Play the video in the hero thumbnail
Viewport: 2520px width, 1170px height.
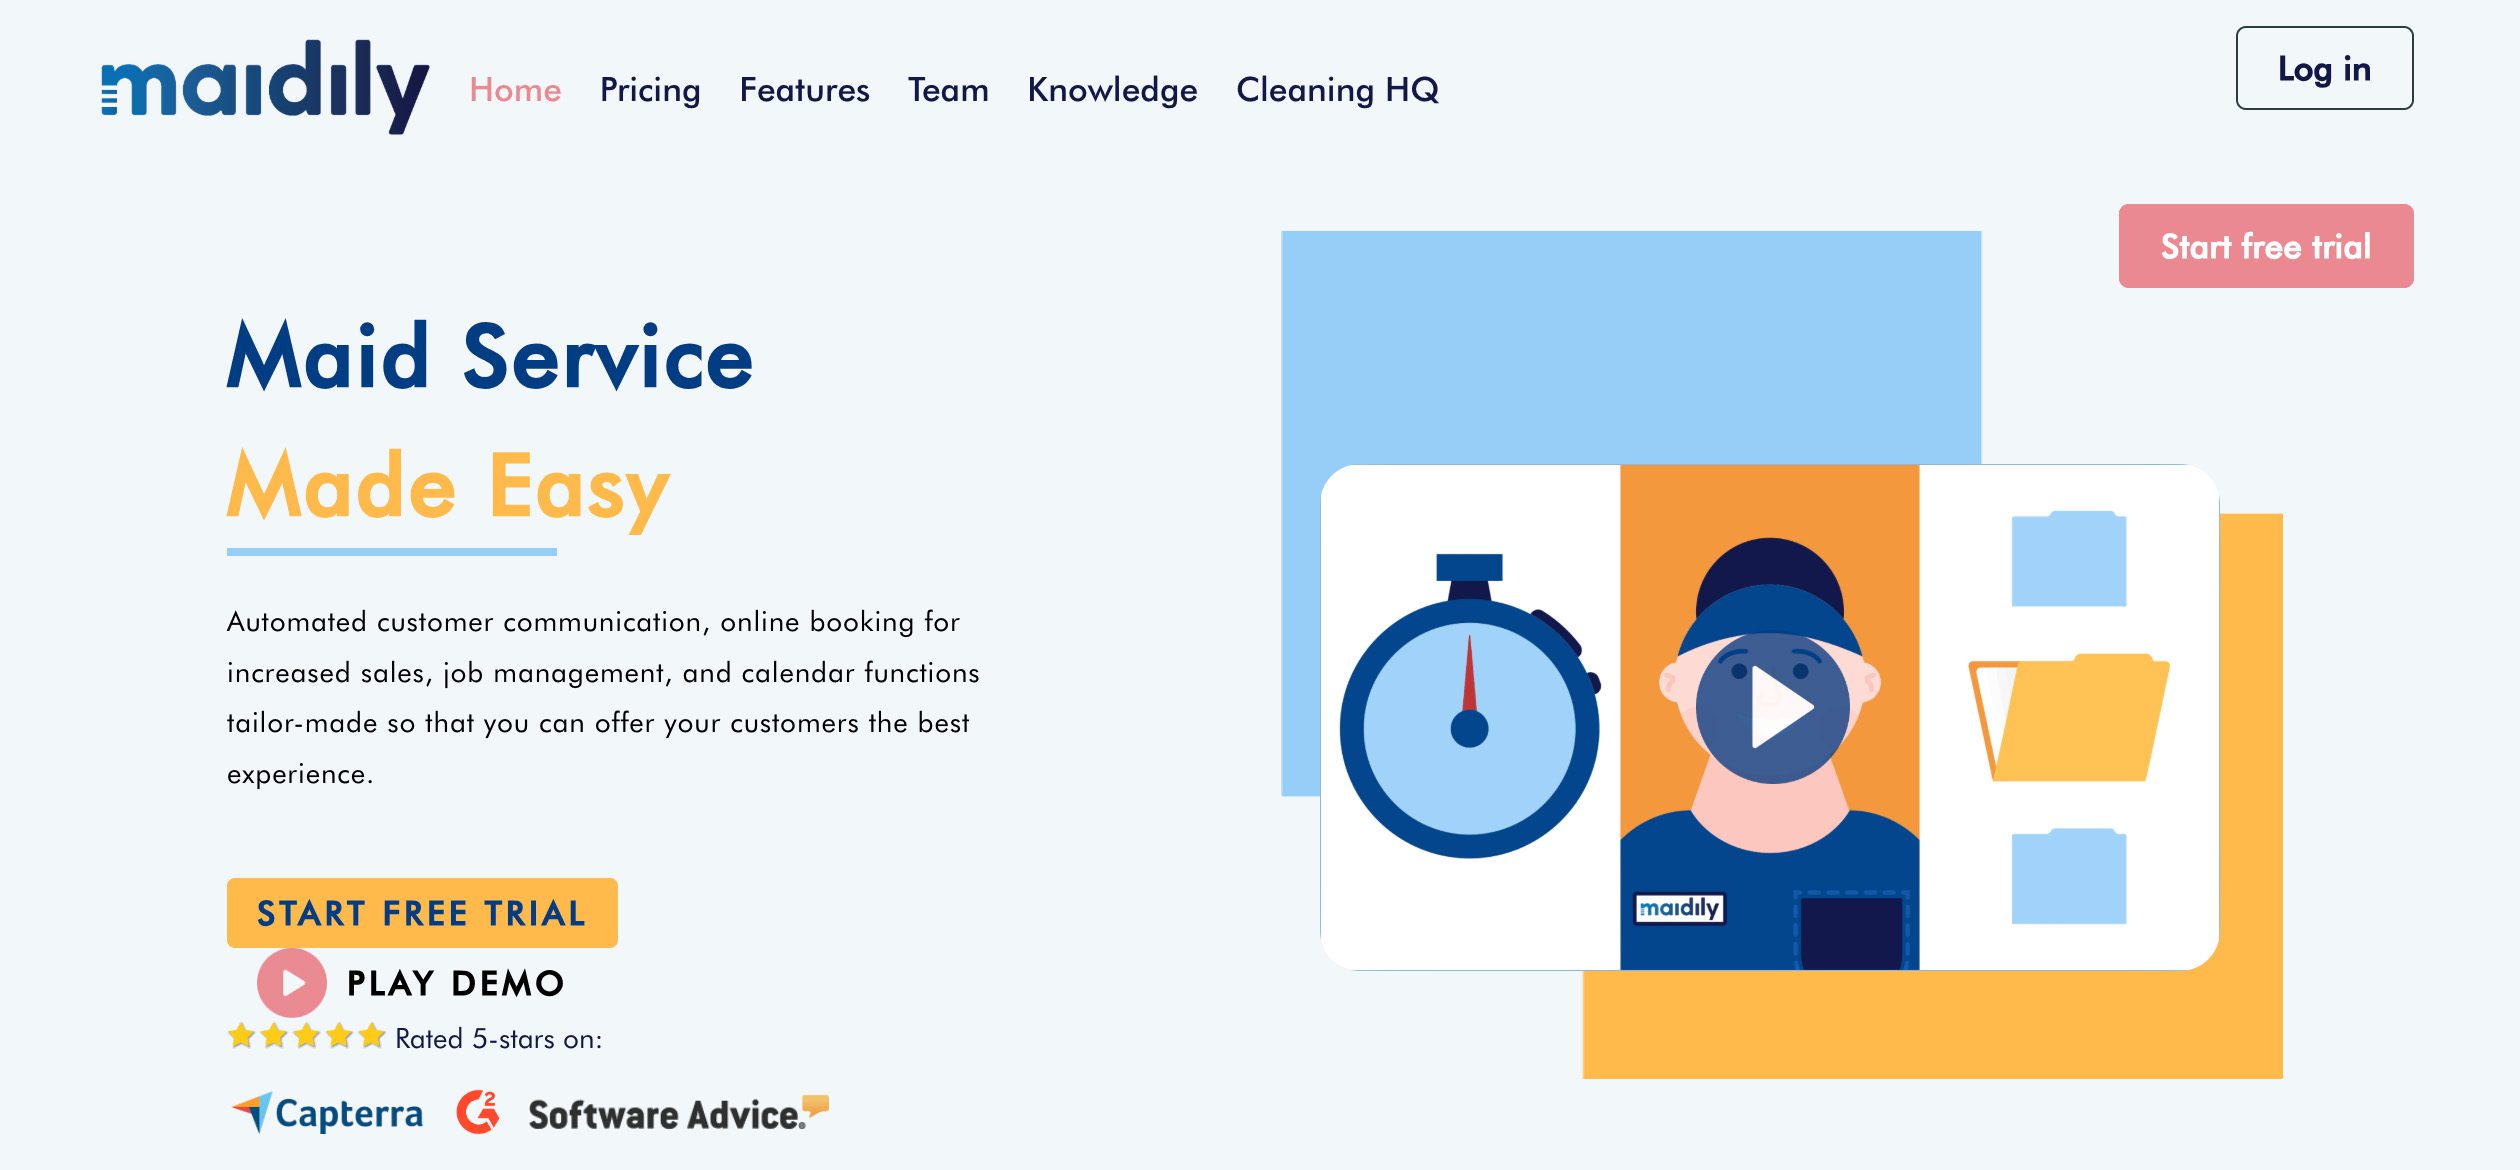click(x=1772, y=708)
